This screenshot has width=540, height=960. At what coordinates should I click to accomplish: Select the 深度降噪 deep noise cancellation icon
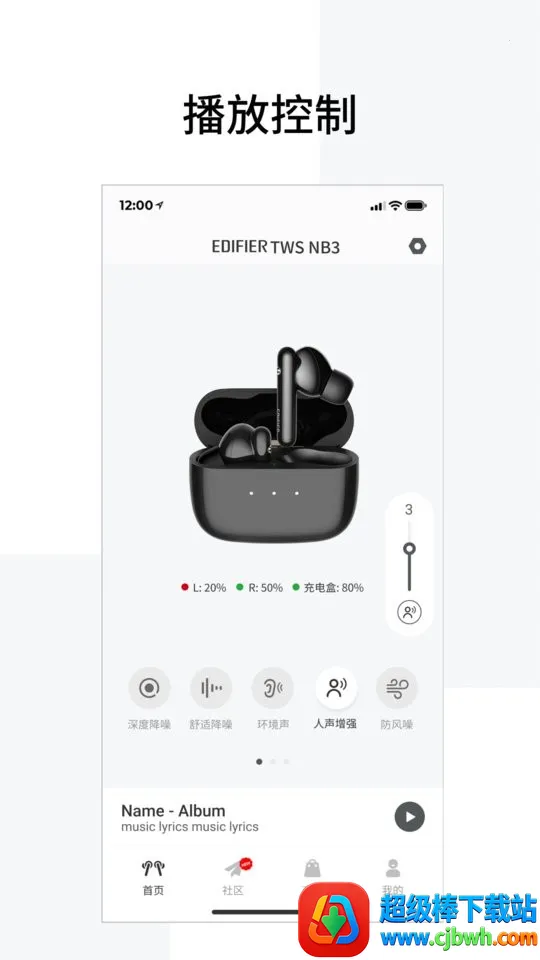(x=149, y=688)
